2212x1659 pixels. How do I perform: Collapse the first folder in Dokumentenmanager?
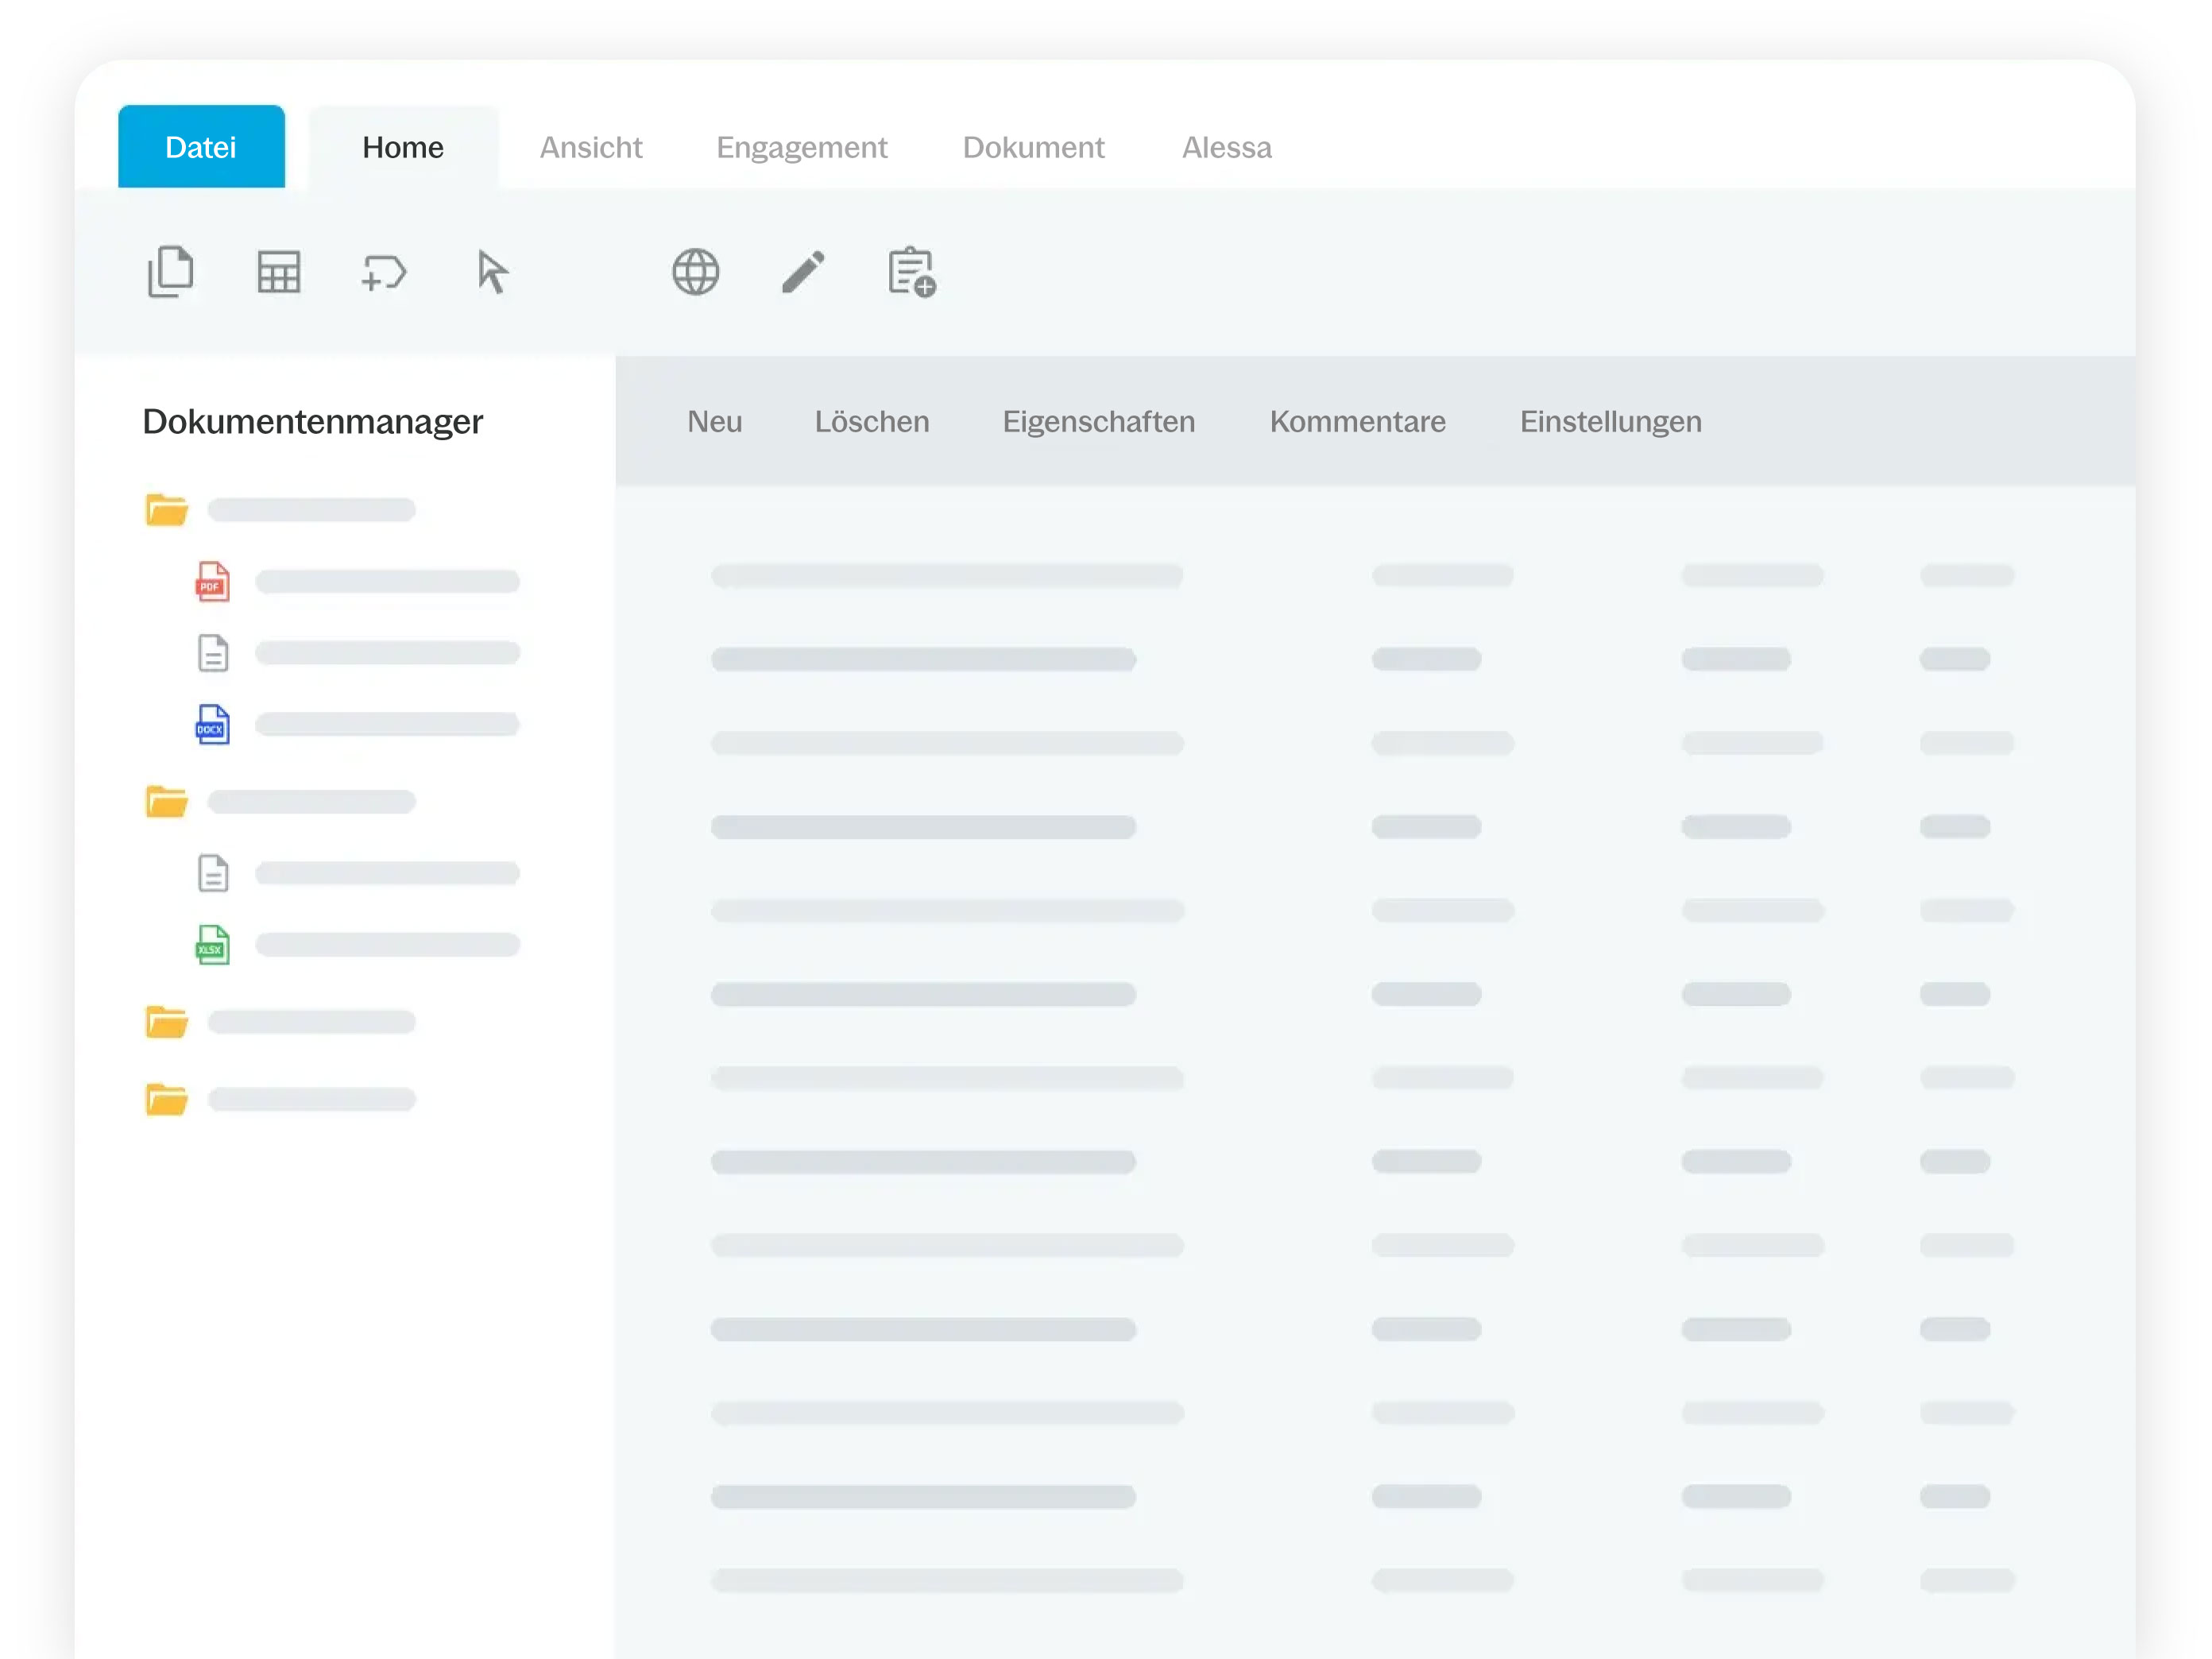pos(166,510)
